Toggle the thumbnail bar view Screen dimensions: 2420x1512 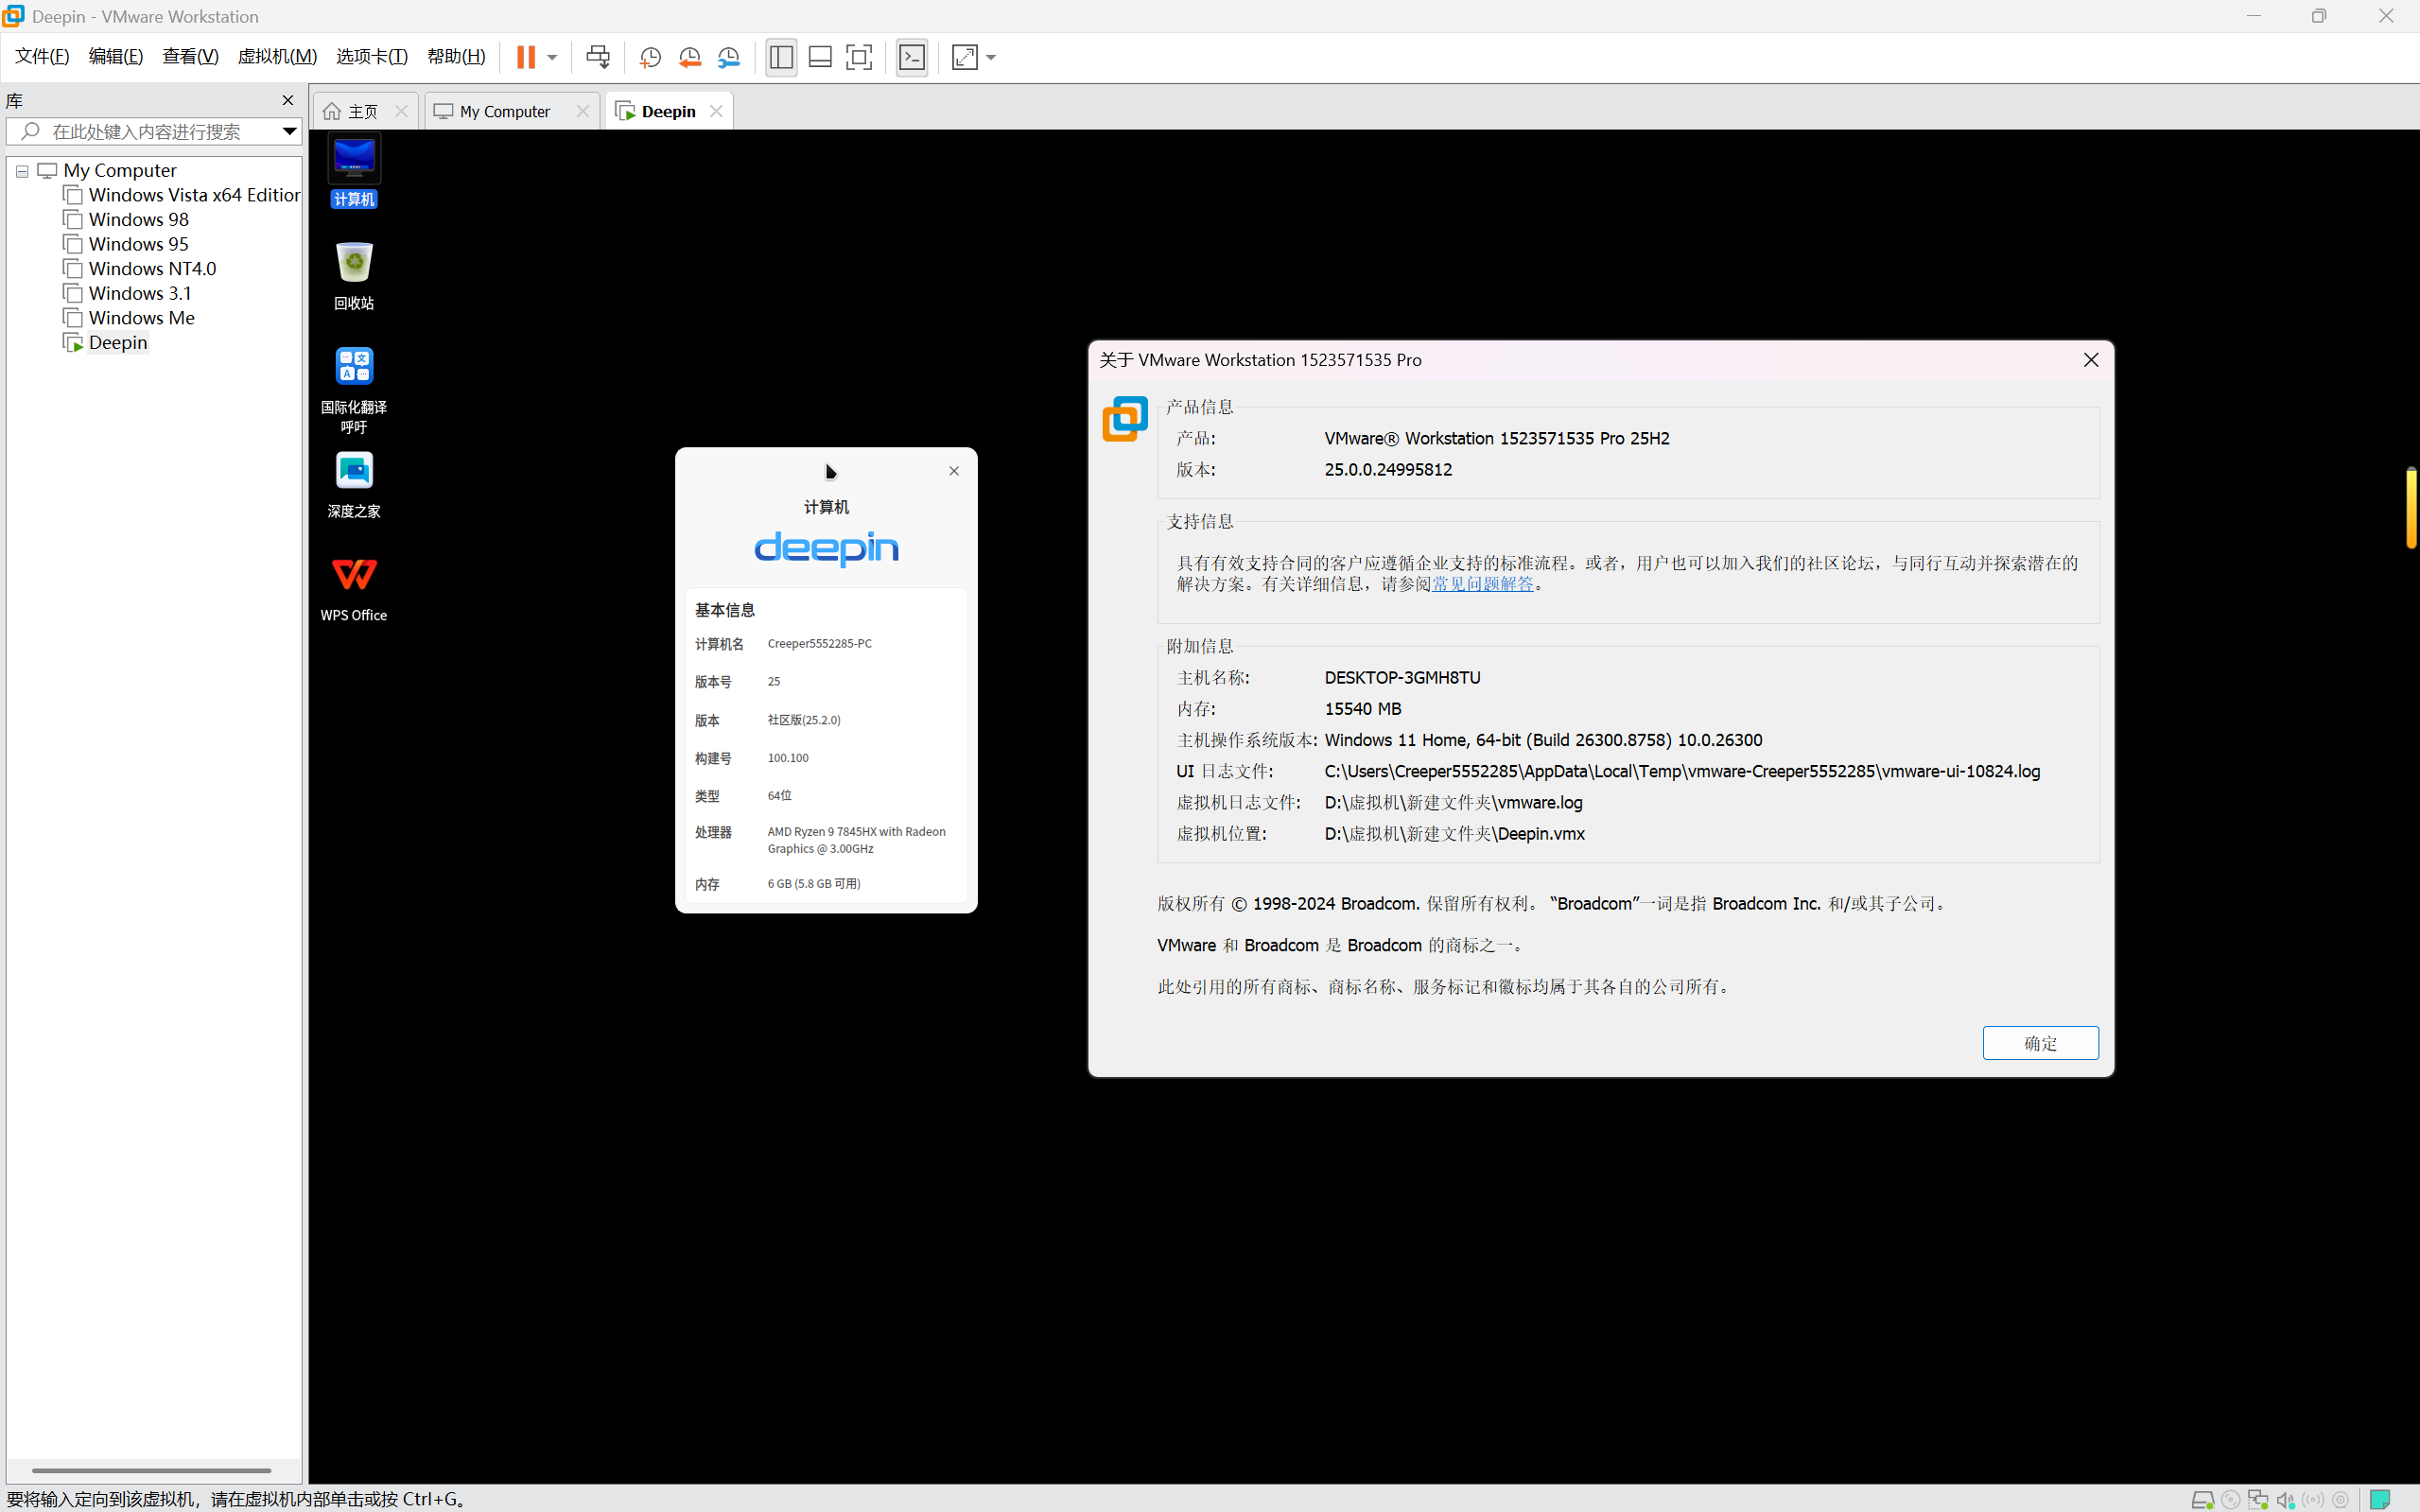click(x=820, y=57)
